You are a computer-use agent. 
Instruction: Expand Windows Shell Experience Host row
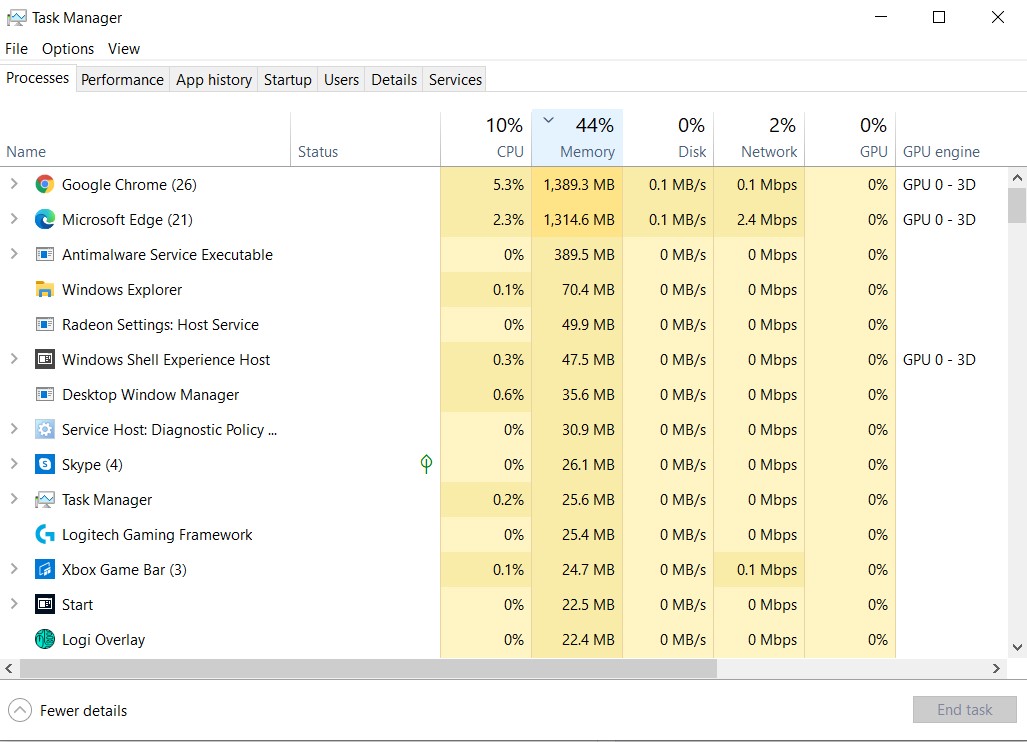[14, 359]
